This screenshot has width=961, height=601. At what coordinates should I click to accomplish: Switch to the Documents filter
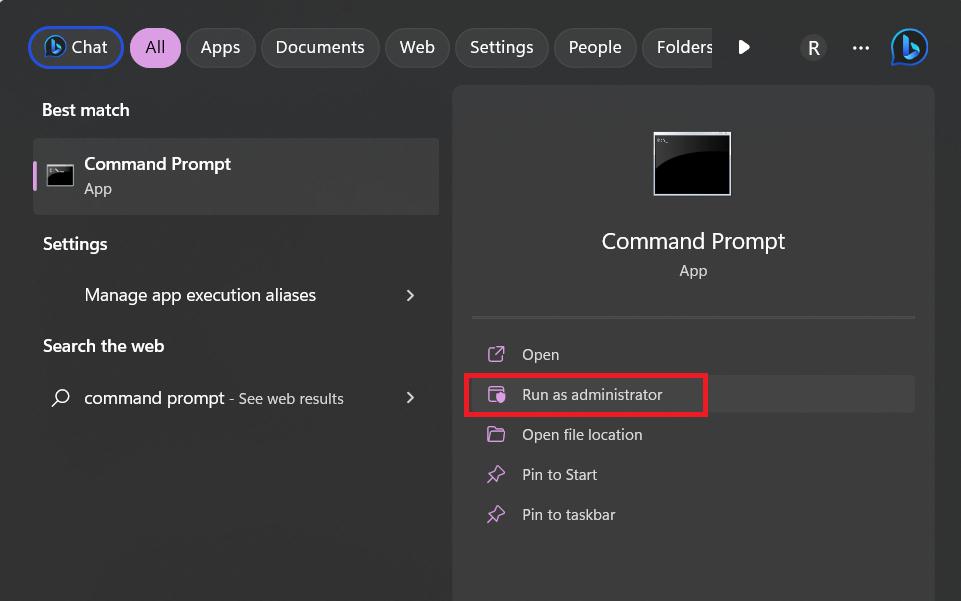click(320, 47)
